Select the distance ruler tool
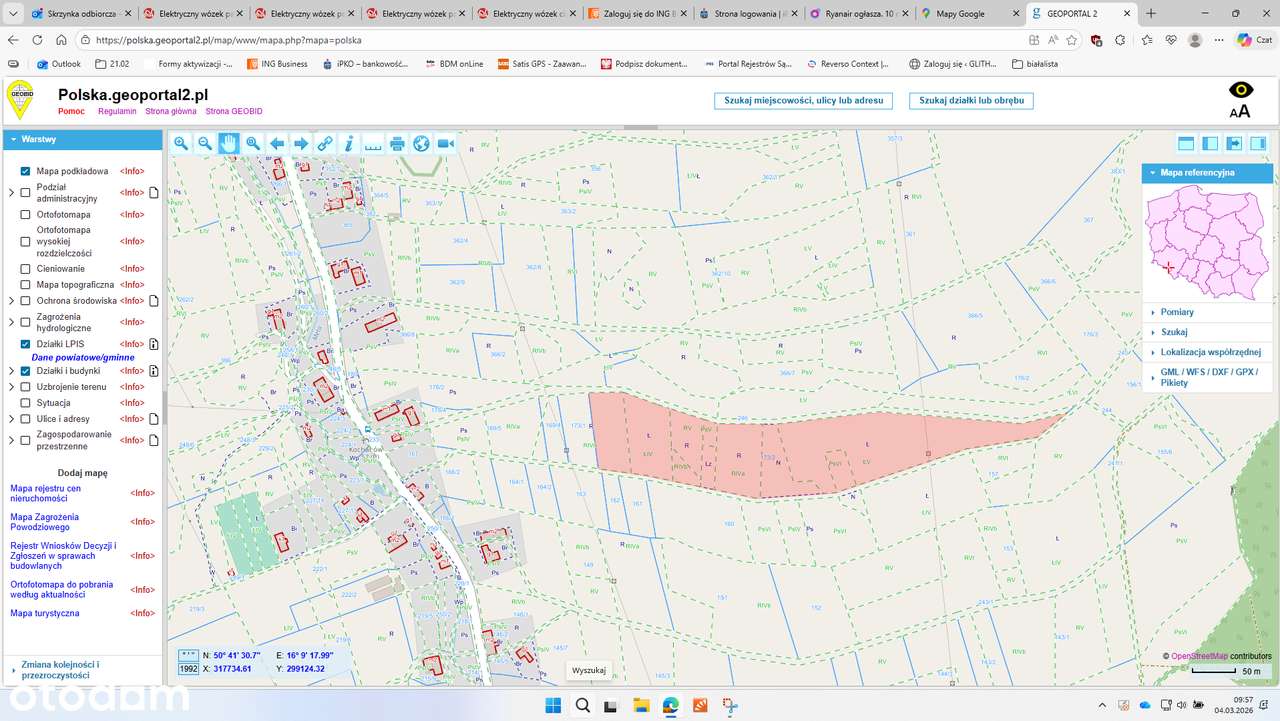The width and height of the screenshot is (1280, 721). (x=373, y=144)
